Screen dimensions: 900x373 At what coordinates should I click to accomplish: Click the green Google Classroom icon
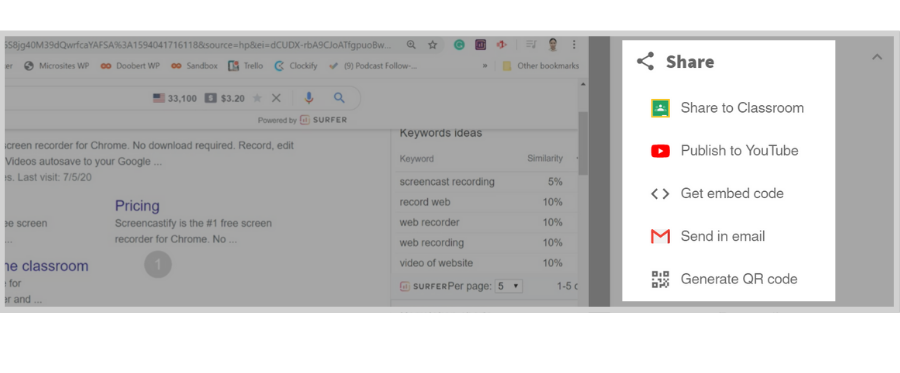(660, 108)
